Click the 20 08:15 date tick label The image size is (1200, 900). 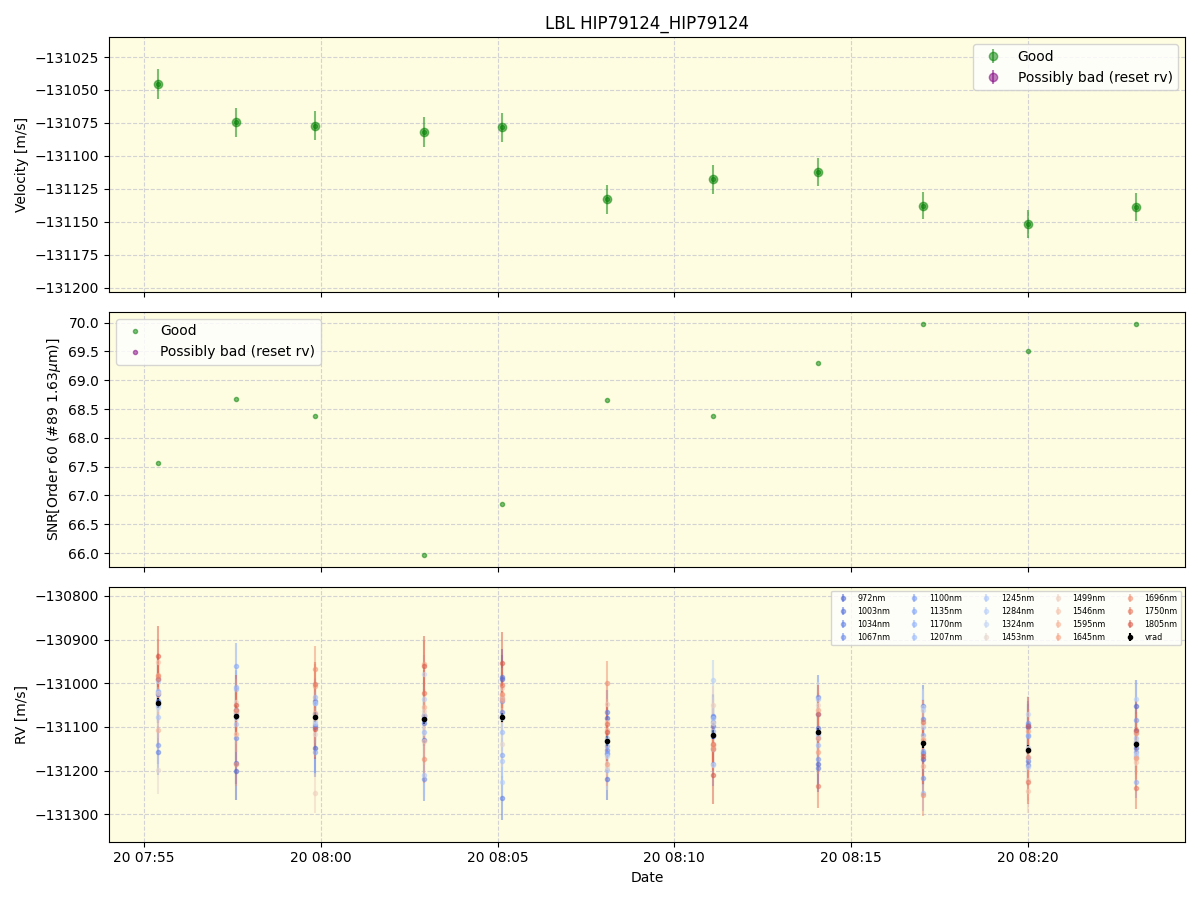coord(851,857)
